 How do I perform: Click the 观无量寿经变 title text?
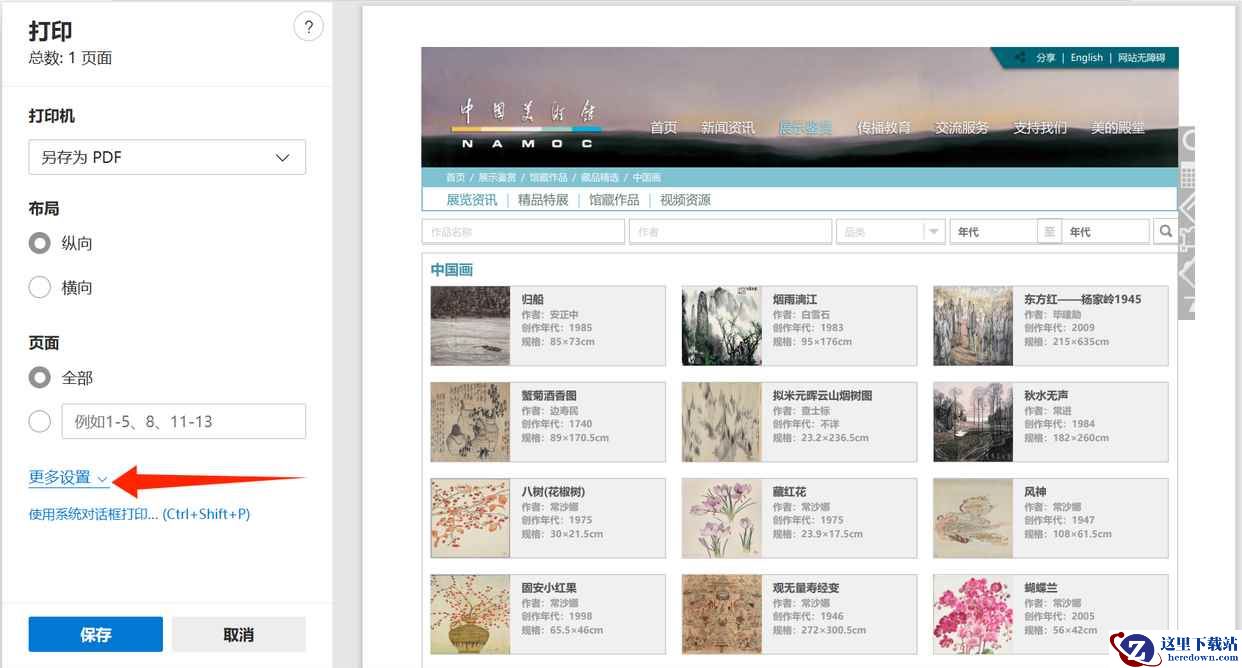(x=806, y=587)
